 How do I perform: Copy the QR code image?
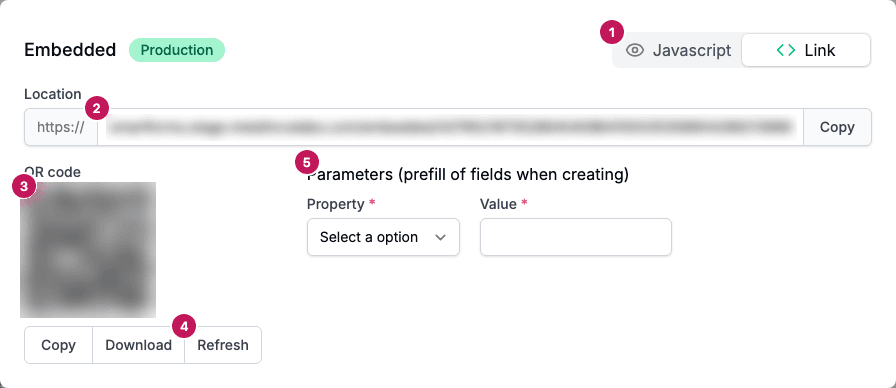tap(58, 345)
